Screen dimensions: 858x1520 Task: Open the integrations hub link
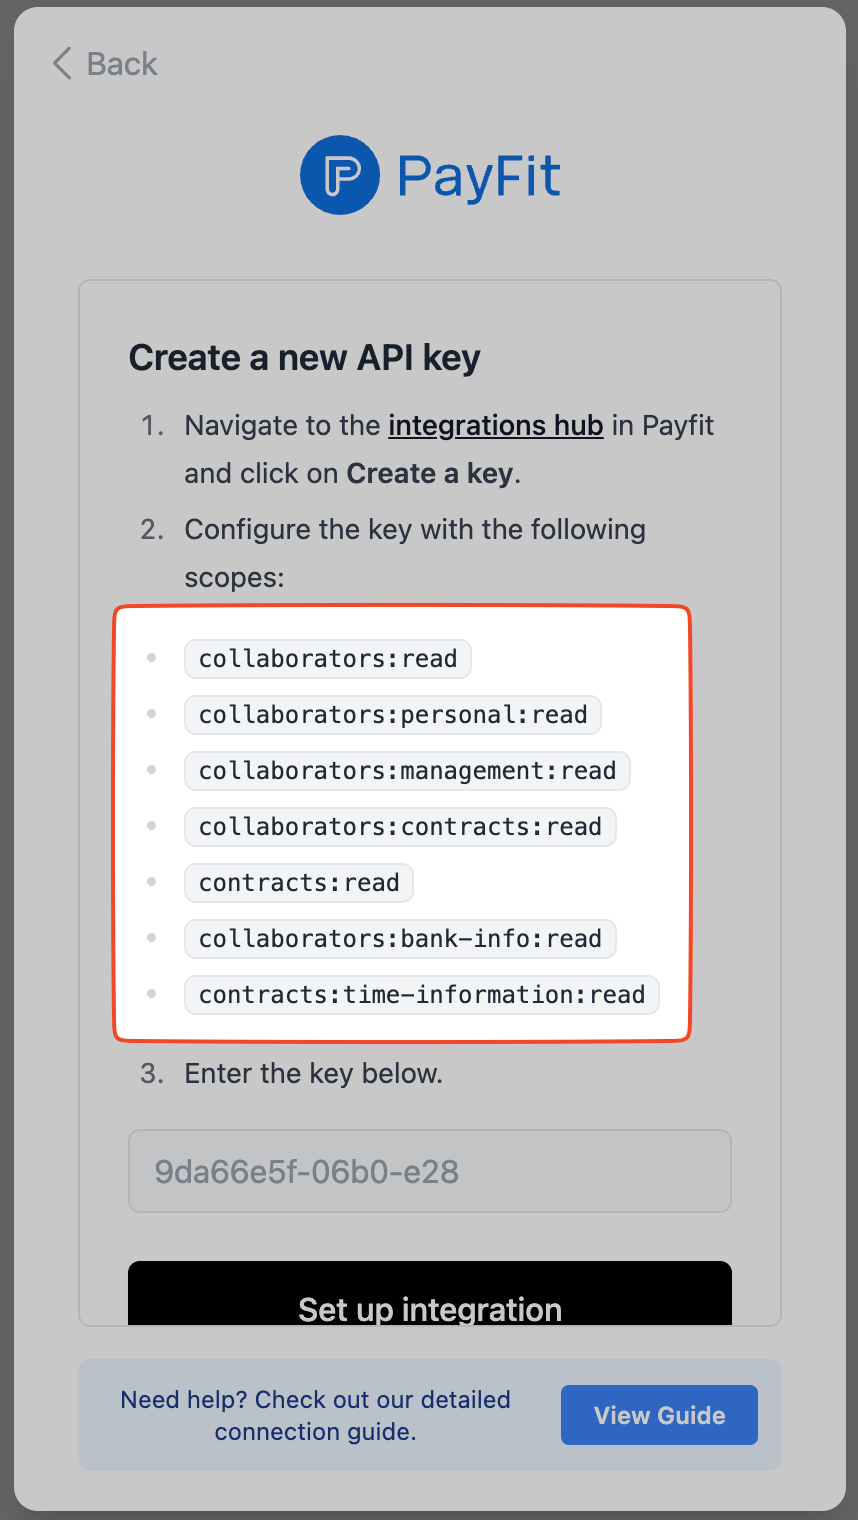point(495,425)
